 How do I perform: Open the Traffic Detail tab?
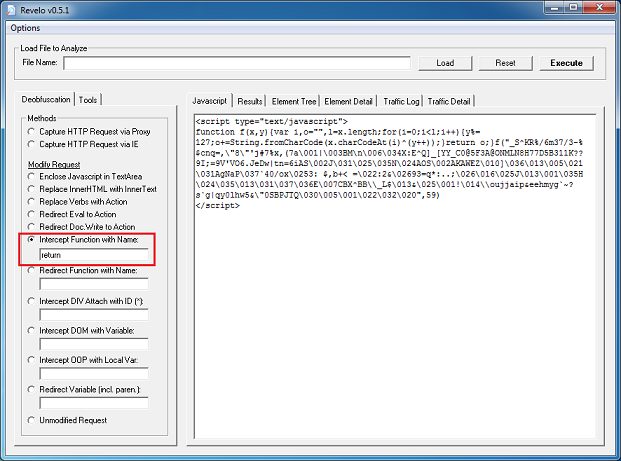point(449,101)
